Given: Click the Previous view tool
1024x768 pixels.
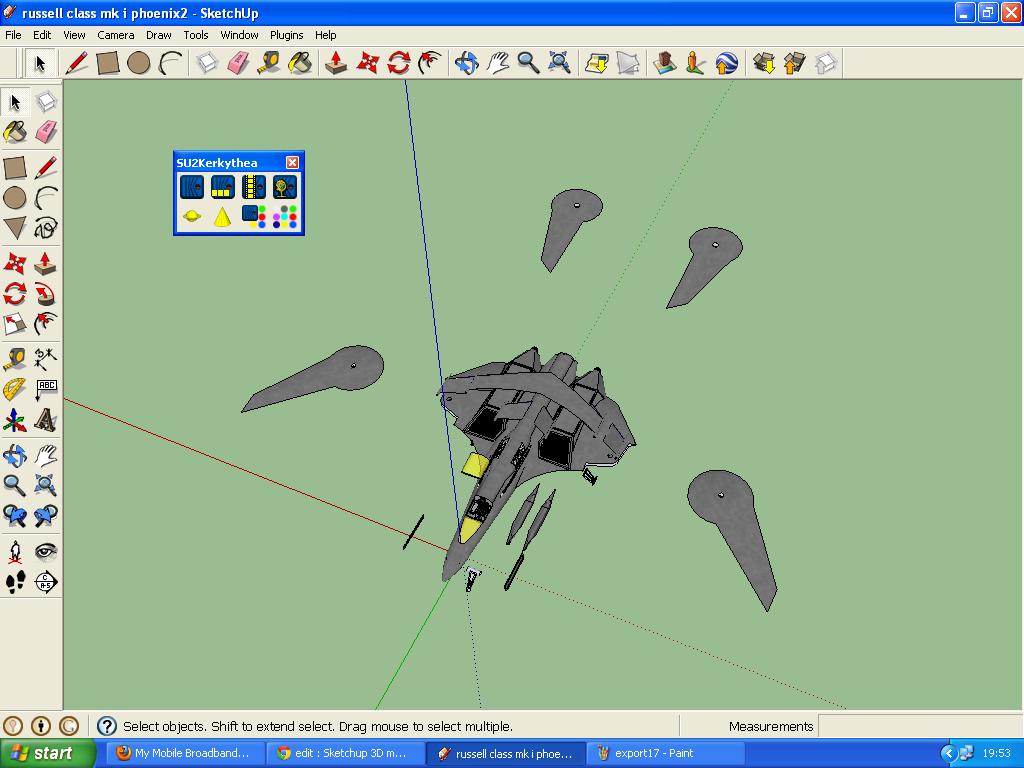Looking at the screenshot, I should [14, 516].
